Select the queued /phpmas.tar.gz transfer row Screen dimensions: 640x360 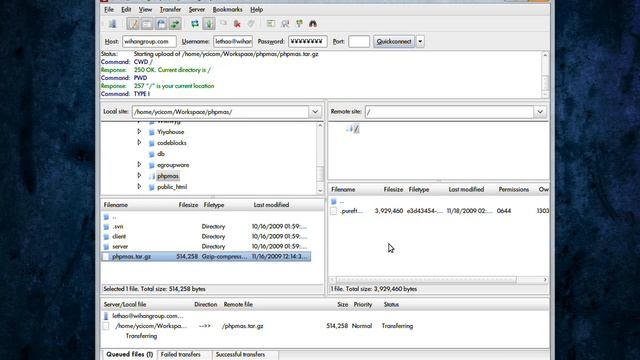pyautogui.click(x=324, y=326)
